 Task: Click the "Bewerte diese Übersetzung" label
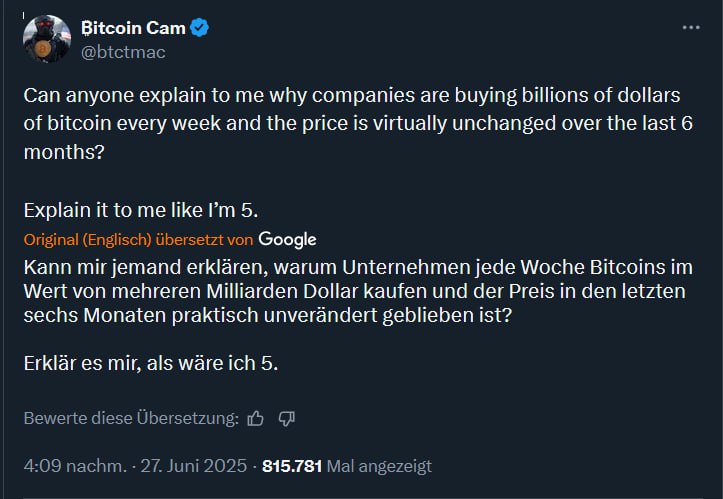point(131,418)
